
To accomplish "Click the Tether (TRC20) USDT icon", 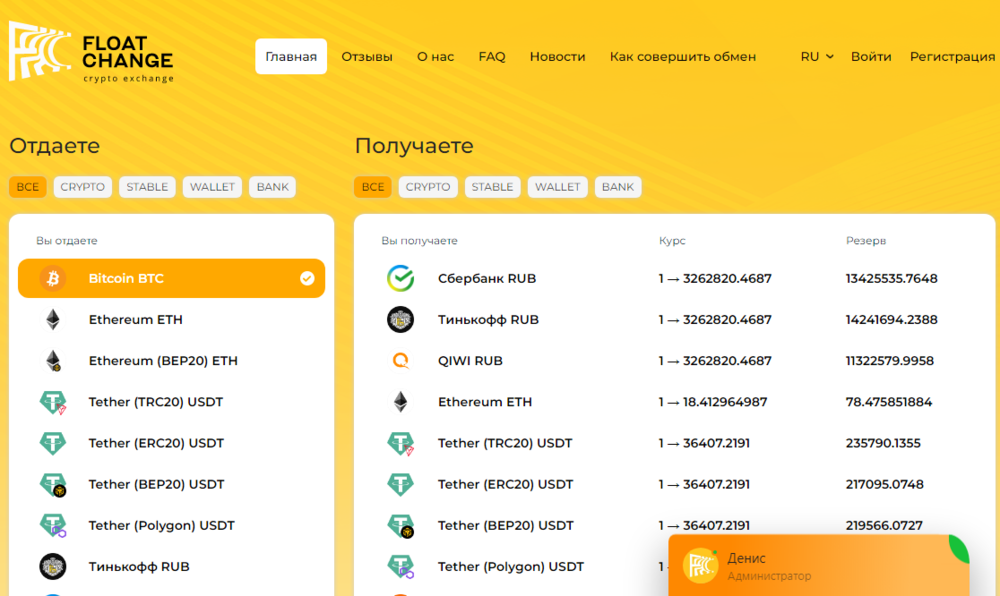I will point(52,402).
